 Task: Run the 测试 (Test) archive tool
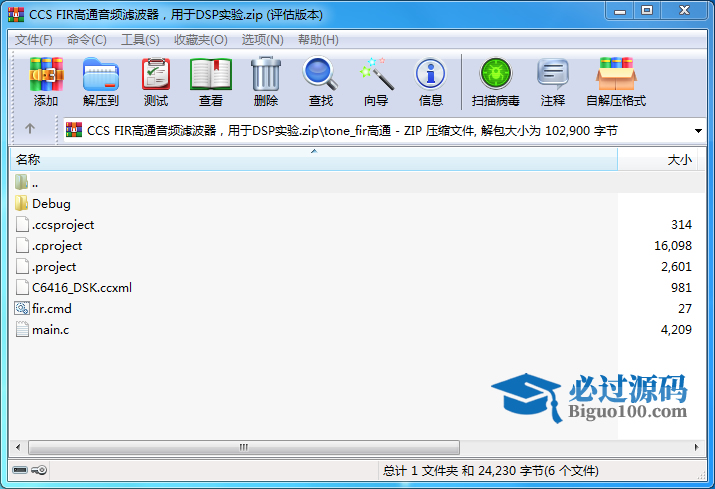click(x=156, y=74)
